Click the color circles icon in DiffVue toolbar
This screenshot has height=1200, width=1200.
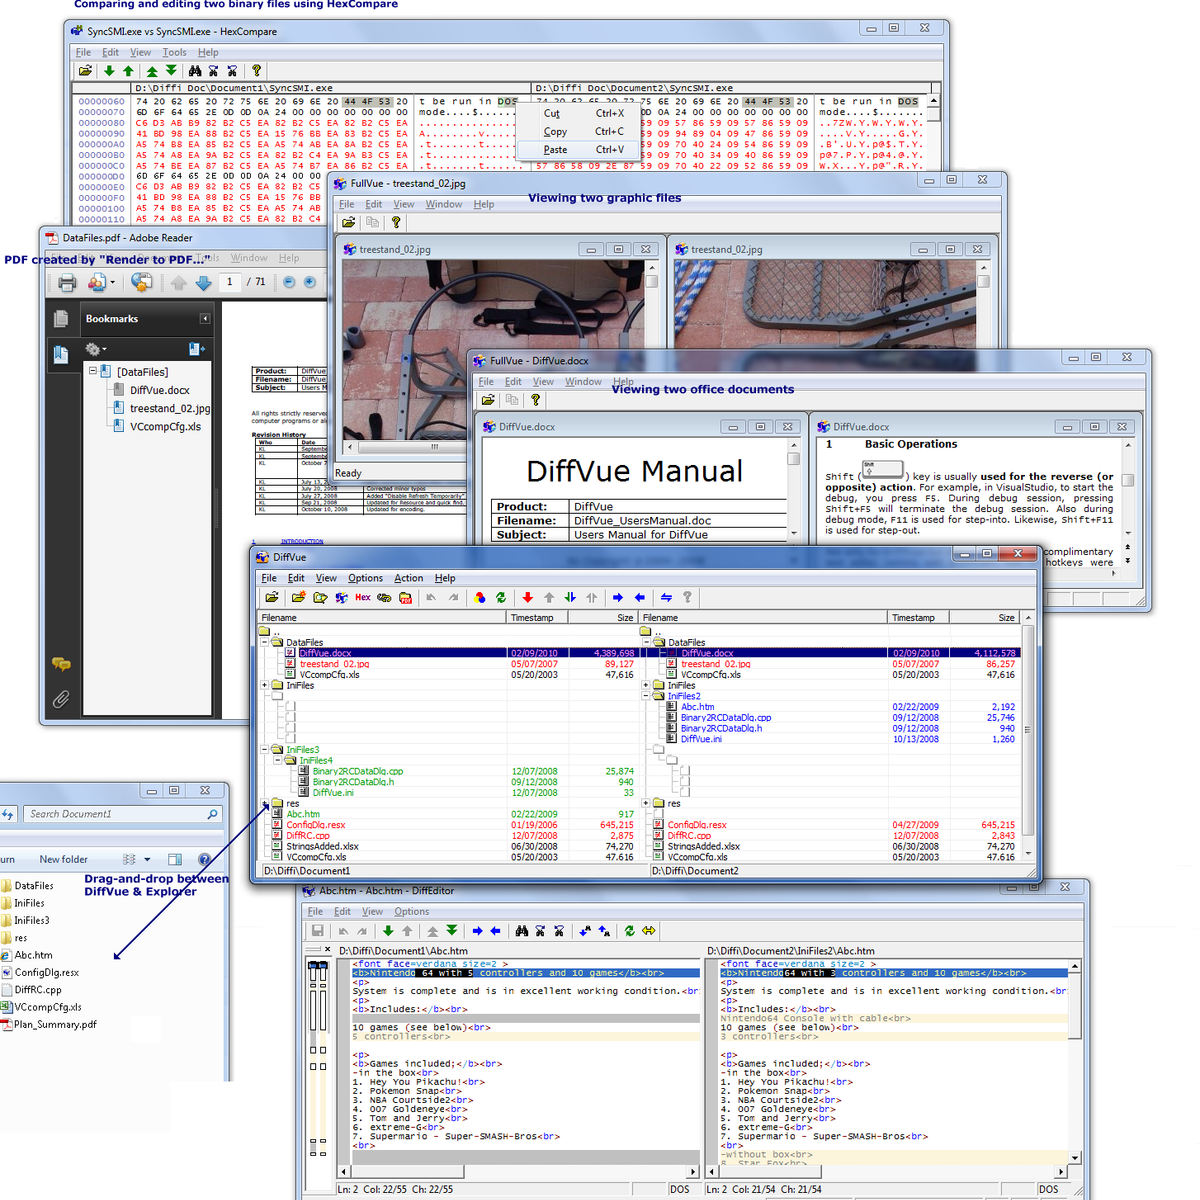click(x=480, y=598)
